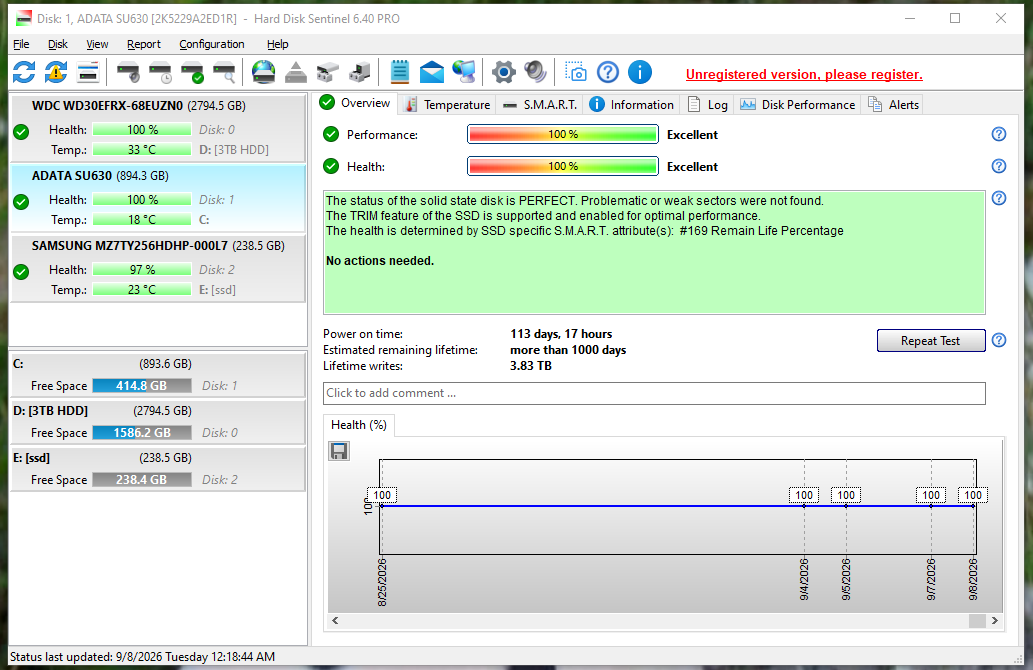Click the graph horizontal scrollbar thumb
1033x670 pixels.
point(977,621)
